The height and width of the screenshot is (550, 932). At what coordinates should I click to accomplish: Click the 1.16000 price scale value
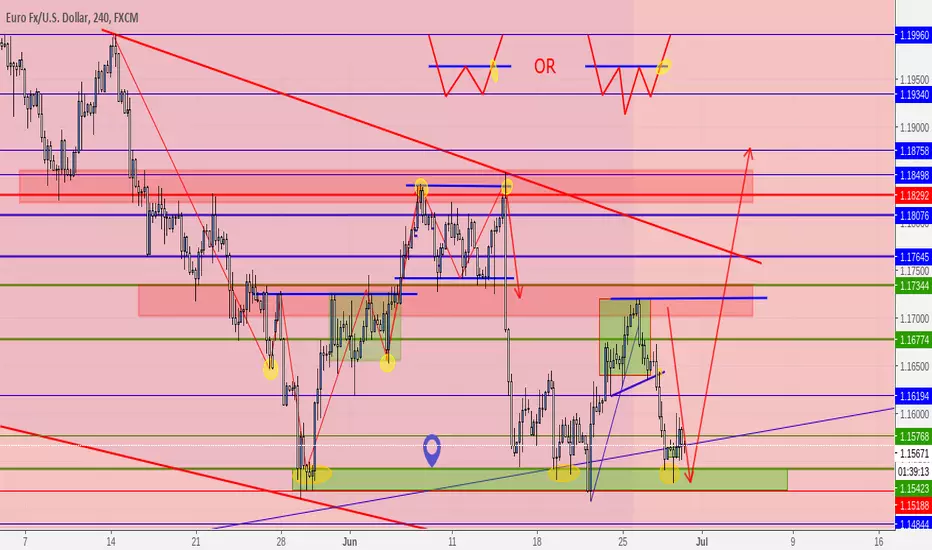914,414
